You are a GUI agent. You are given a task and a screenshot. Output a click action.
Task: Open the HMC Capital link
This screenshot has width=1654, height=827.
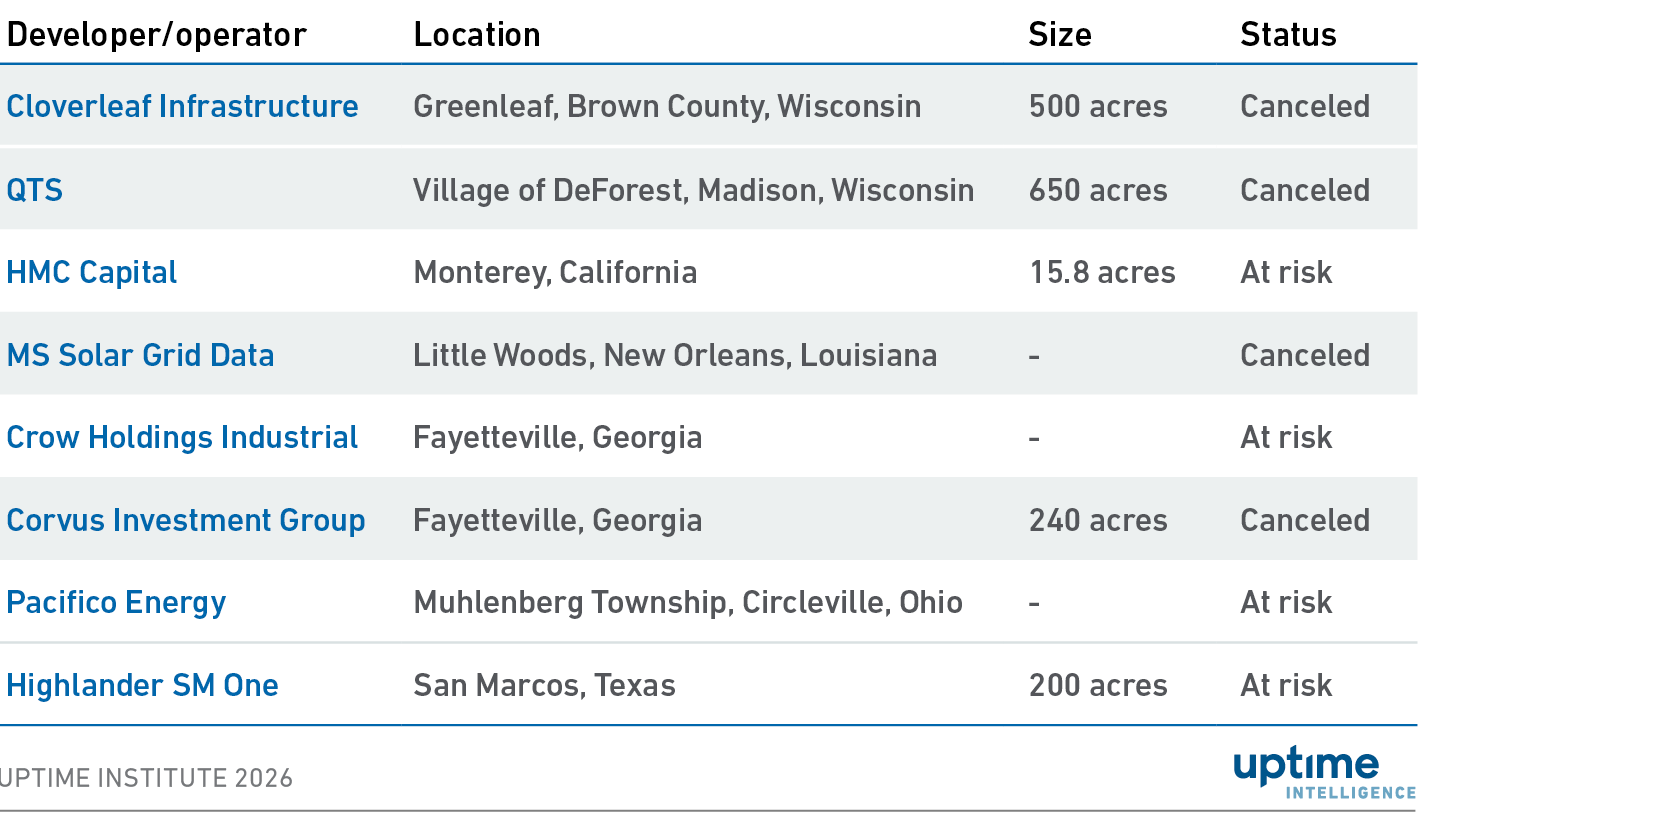click(92, 272)
